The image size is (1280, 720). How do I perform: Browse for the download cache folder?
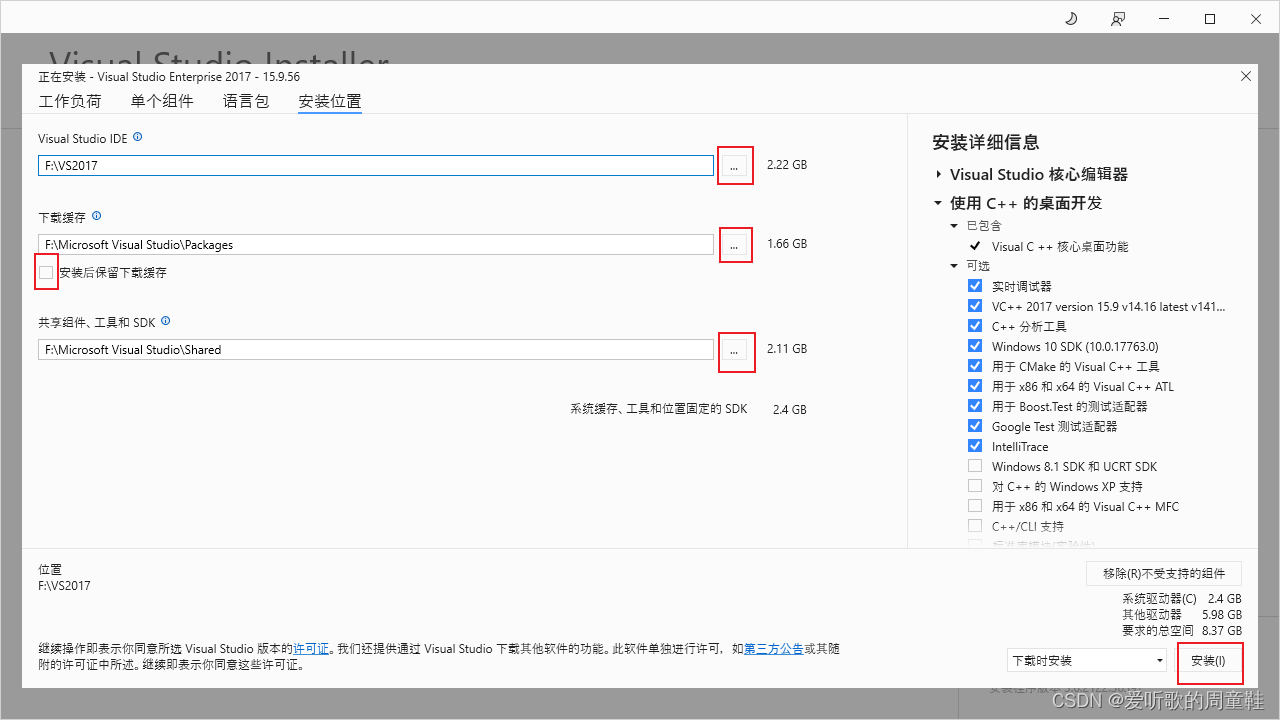(x=735, y=244)
